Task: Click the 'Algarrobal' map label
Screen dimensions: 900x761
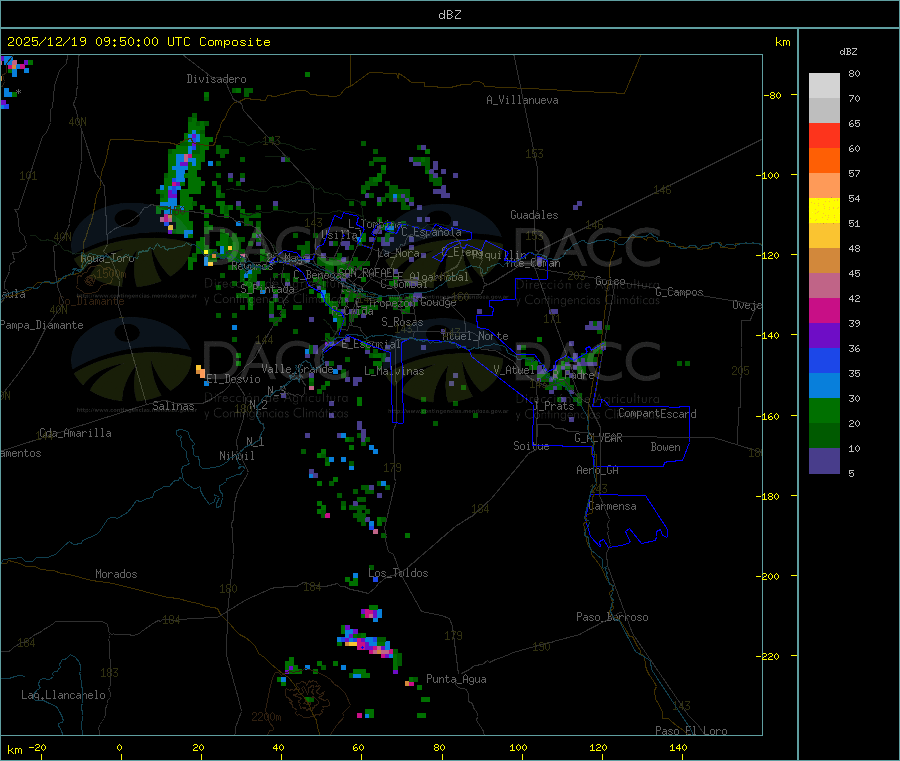Action: [439, 277]
